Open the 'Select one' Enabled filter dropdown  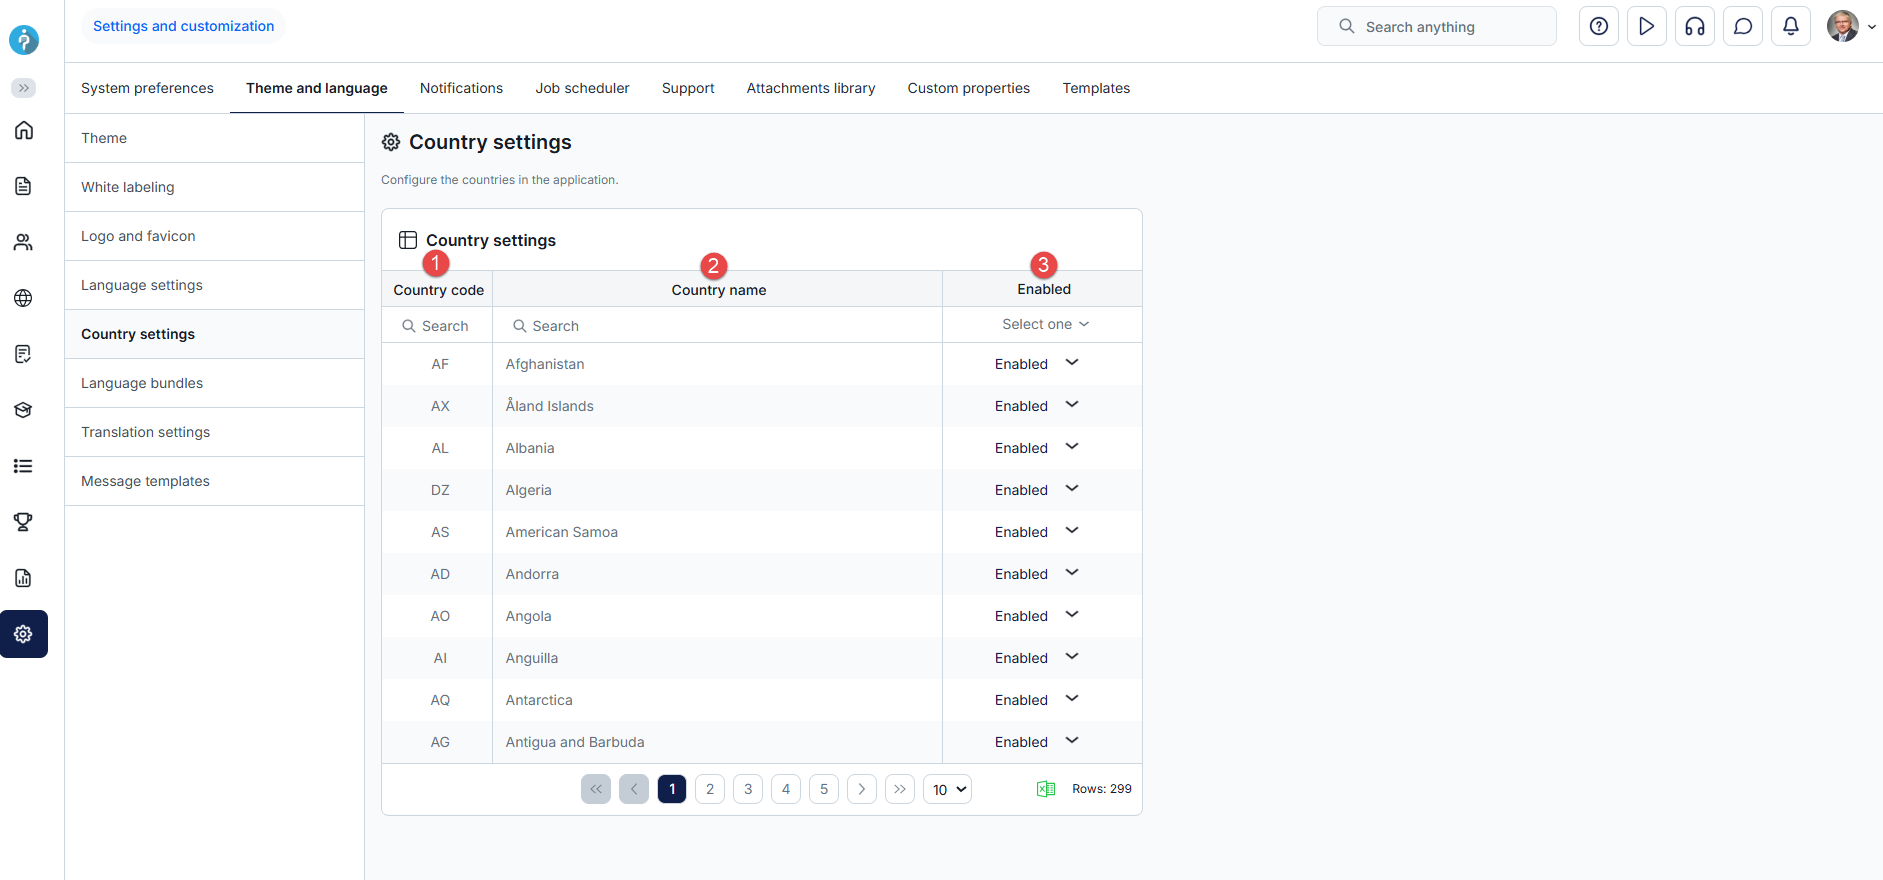click(1045, 324)
